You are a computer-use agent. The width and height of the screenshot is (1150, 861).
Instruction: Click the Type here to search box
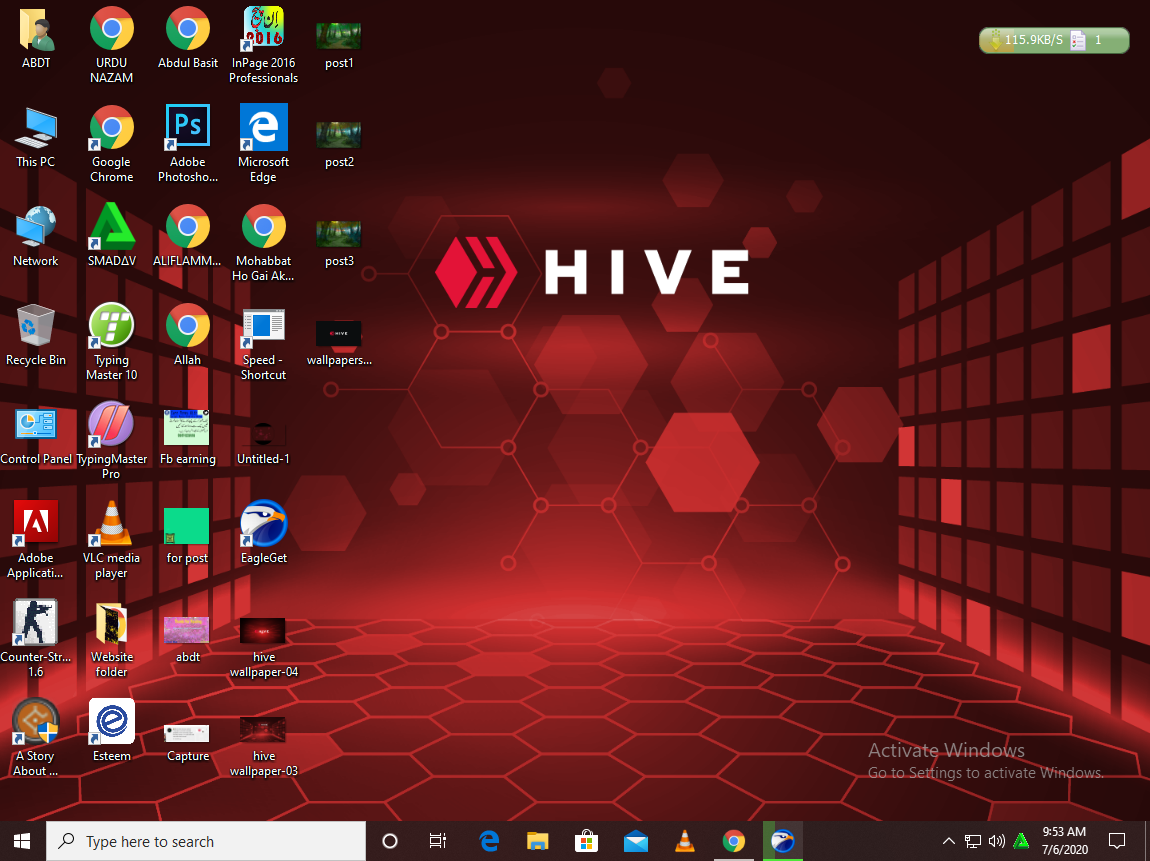(206, 841)
